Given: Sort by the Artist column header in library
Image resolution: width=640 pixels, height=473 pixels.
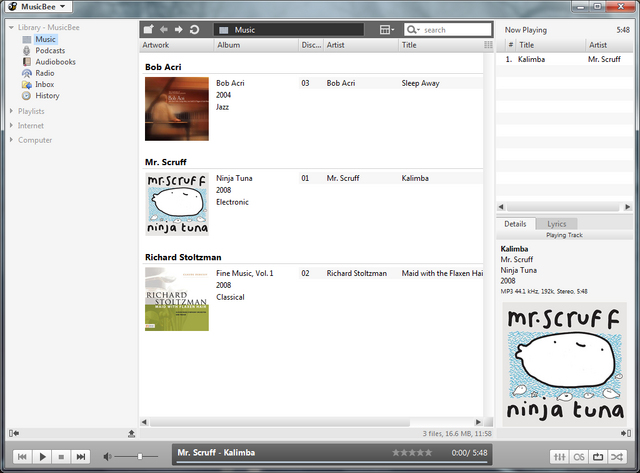Looking at the screenshot, I should 361,45.
